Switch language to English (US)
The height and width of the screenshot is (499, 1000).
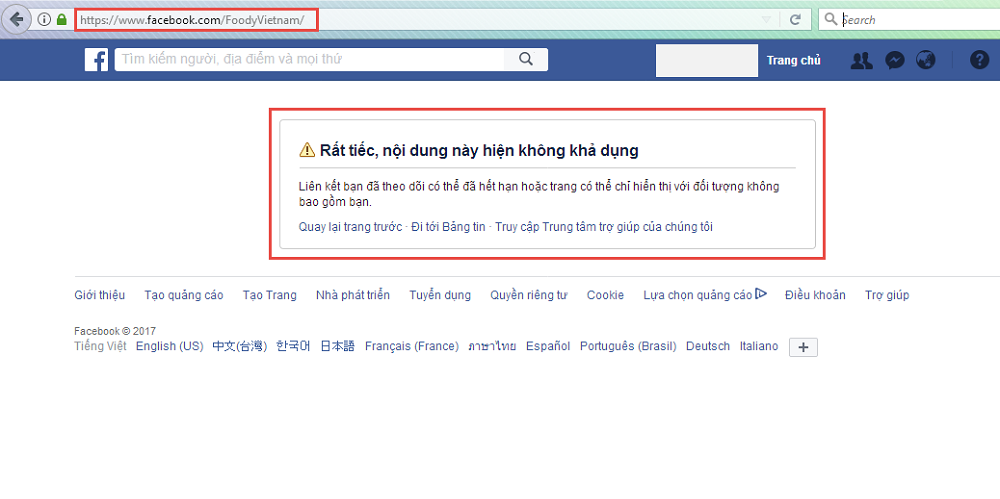(170, 346)
